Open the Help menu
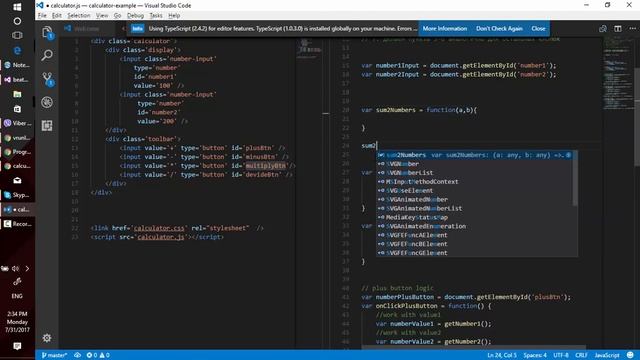This screenshot has width=640, height=360. point(174,16)
